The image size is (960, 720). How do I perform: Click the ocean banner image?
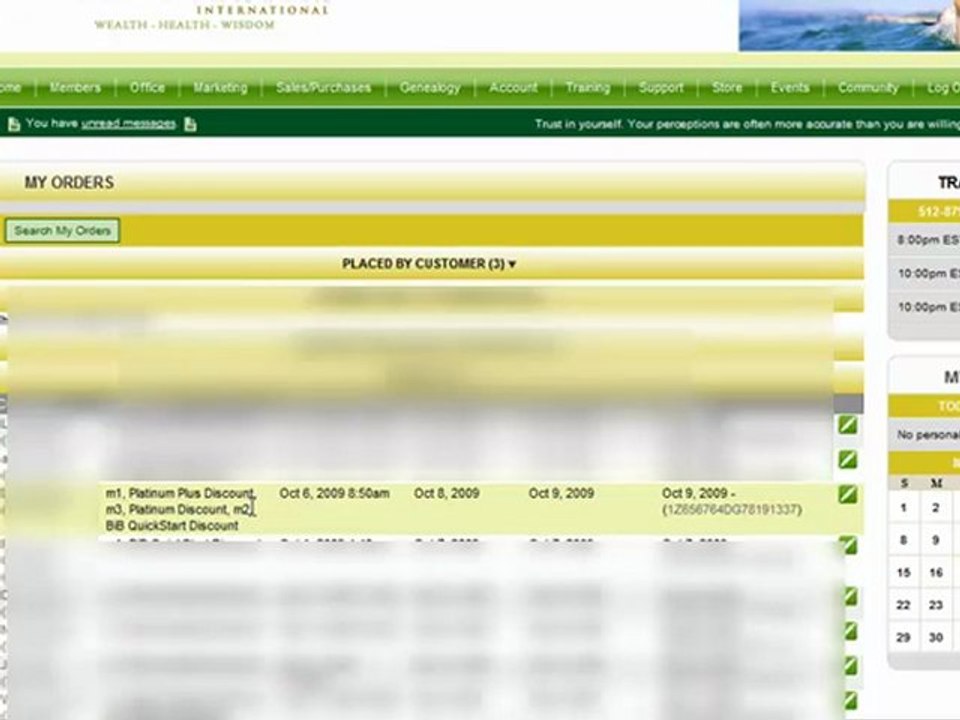(849, 25)
